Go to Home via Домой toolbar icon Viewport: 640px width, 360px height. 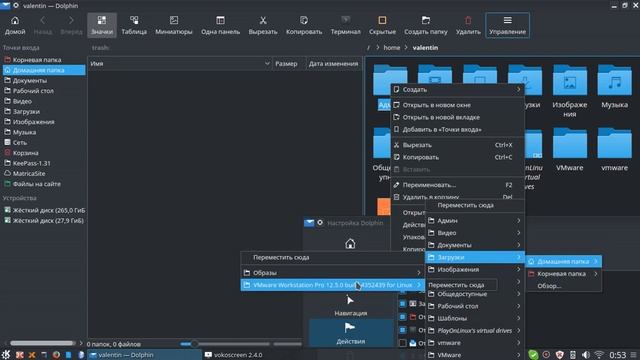[x=15, y=25]
